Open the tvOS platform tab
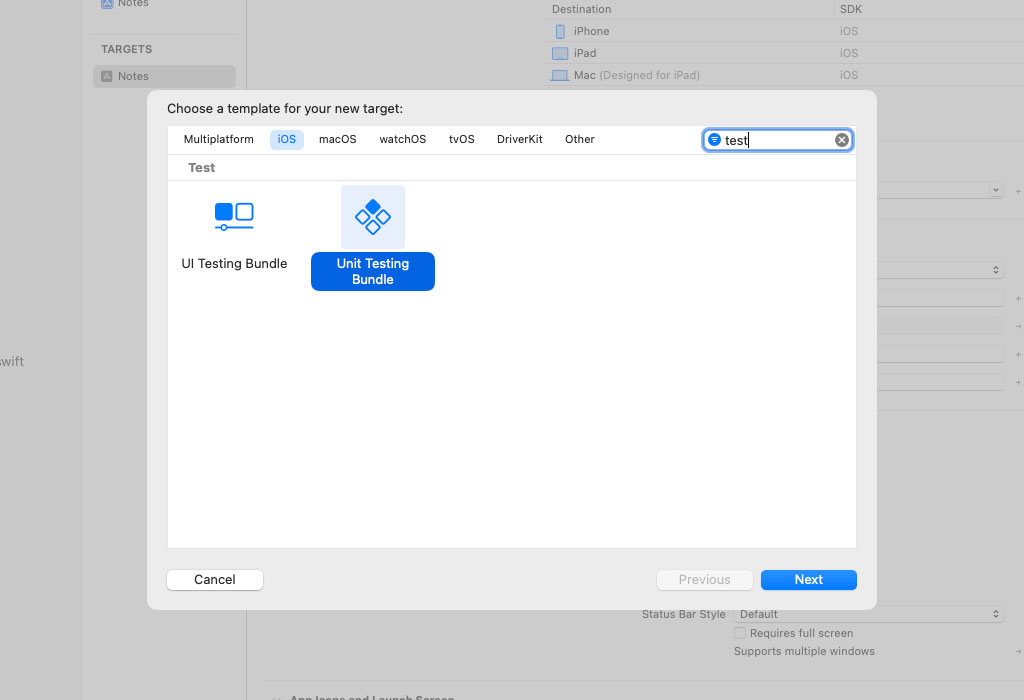1024x700 pixels. coord(461,140)
